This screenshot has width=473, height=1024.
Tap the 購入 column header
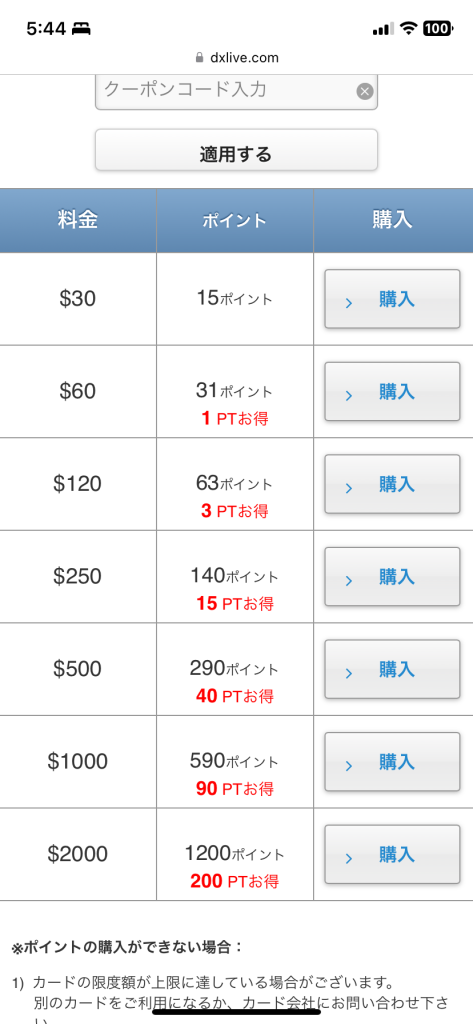tap(393, 220)
